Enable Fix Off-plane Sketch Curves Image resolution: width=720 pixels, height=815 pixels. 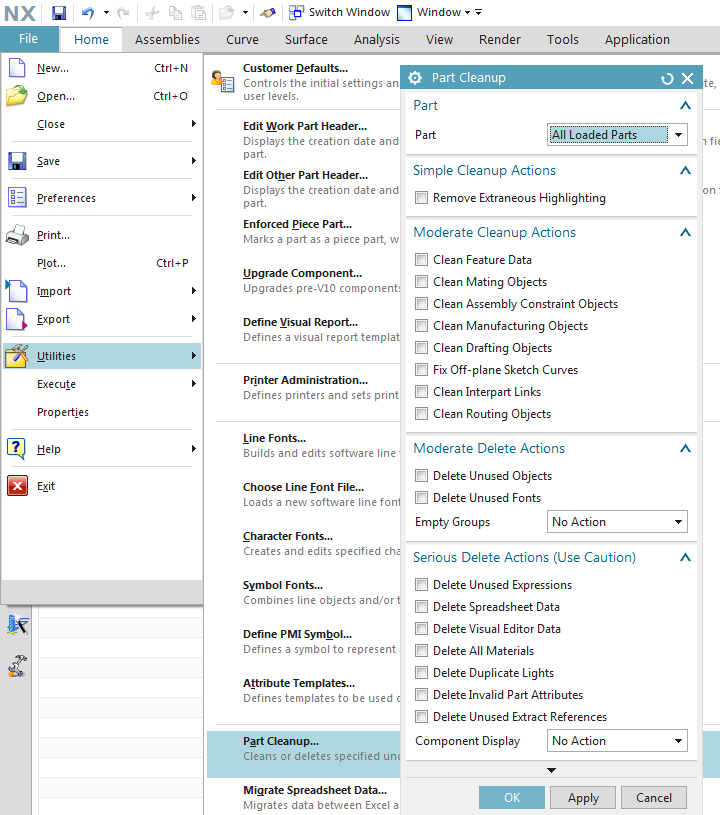pos(422,370)
